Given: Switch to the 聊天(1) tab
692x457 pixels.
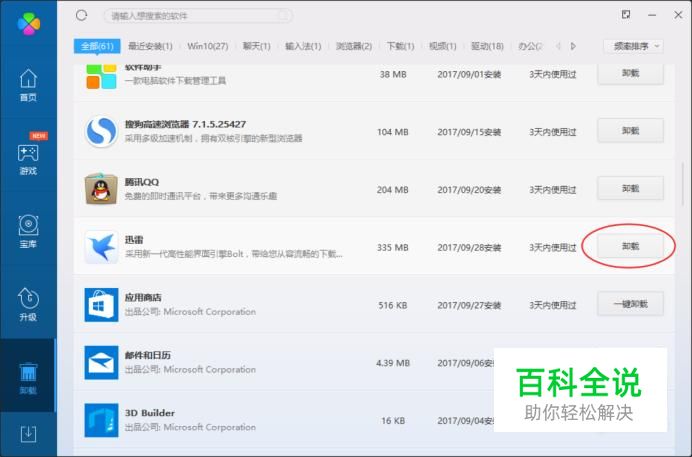Looking at the screenshot, I should (256, 46).
